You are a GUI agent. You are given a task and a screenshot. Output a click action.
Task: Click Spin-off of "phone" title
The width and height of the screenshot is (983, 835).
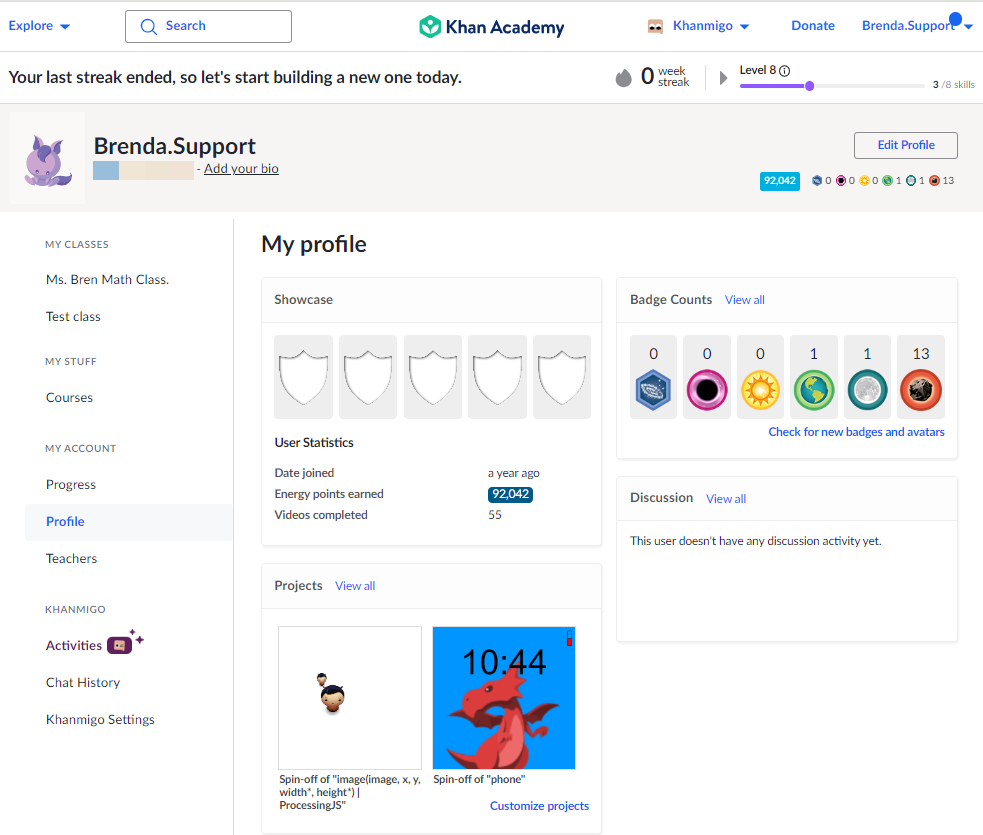point(479,779)
